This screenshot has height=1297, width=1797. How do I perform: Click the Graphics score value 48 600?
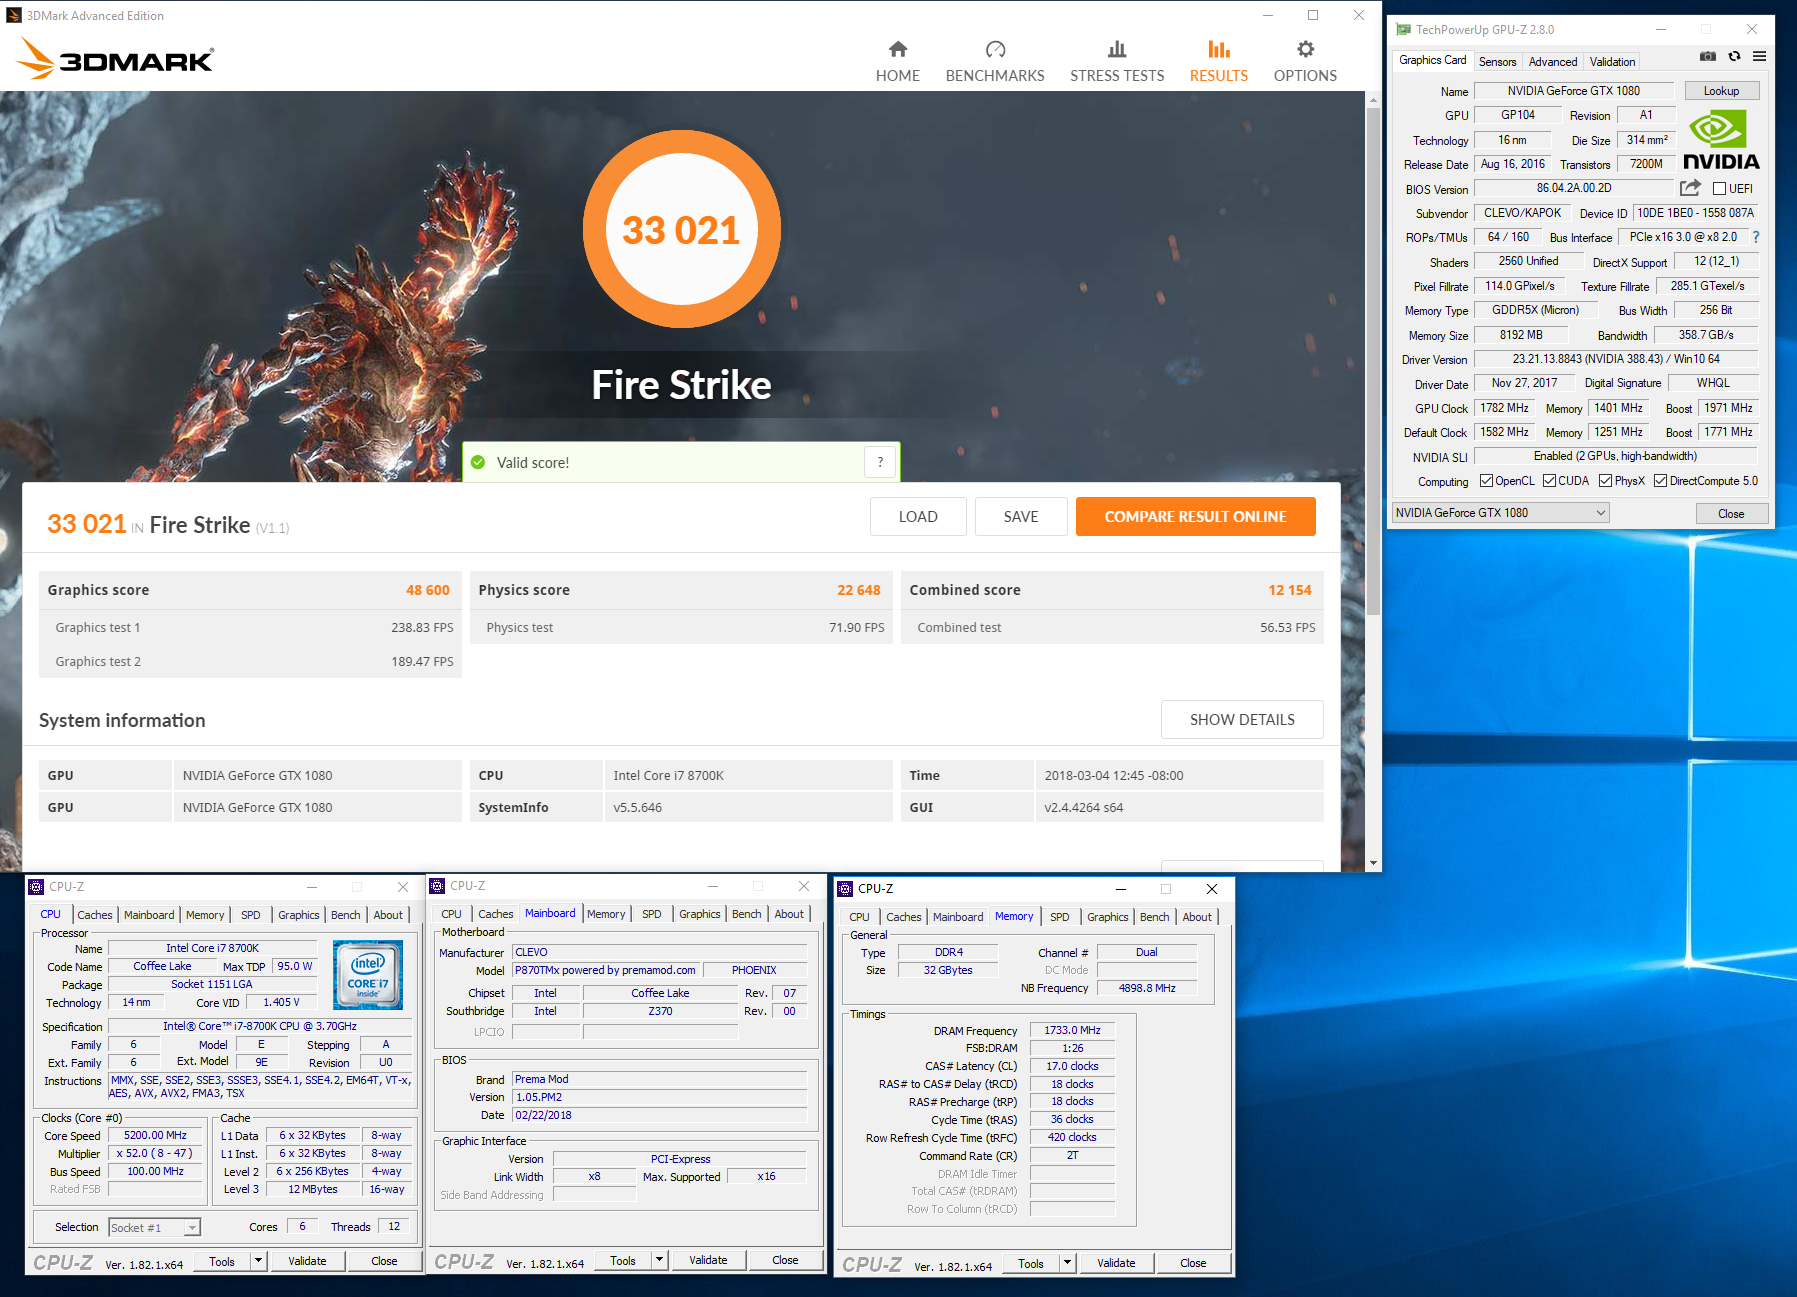[x=428, y=590]
